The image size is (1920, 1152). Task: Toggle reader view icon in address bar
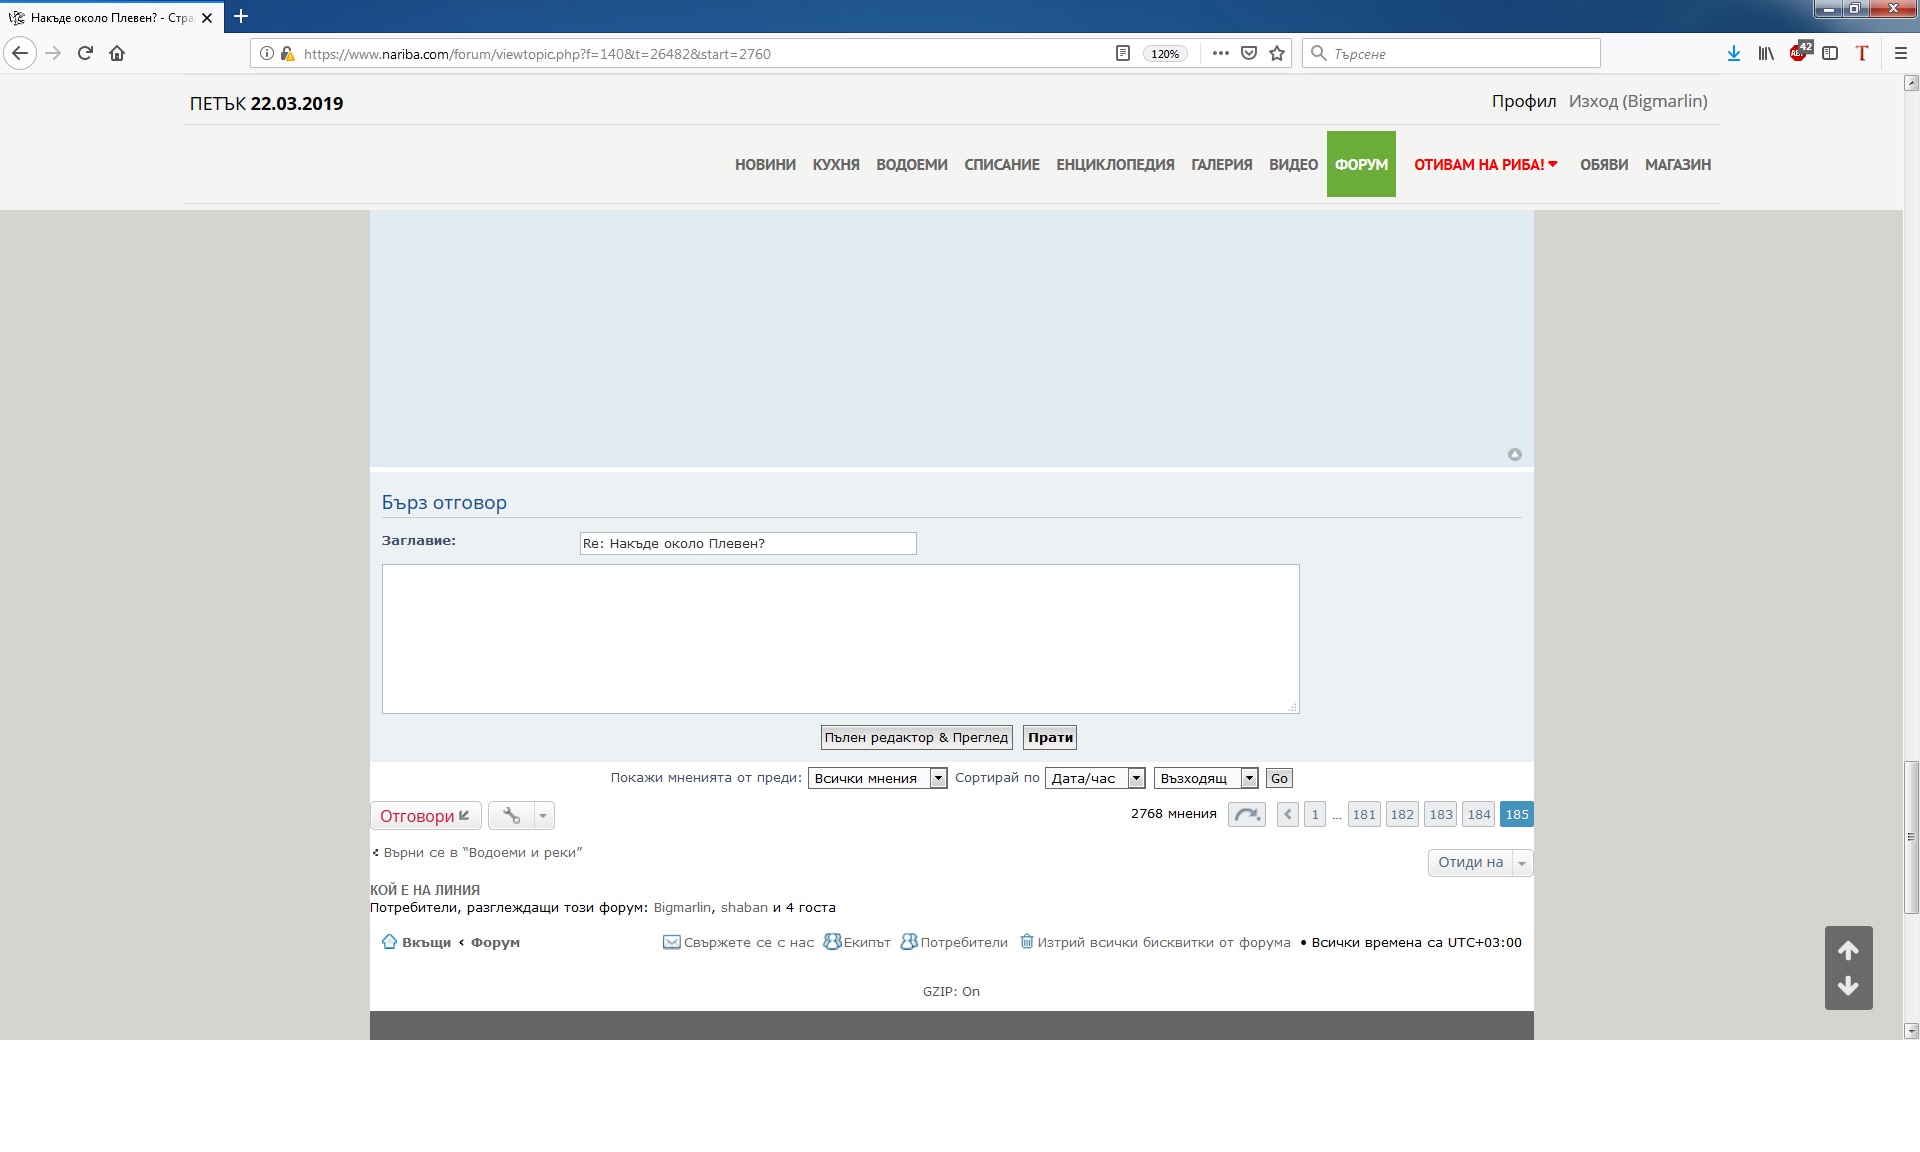[1122, 53]
